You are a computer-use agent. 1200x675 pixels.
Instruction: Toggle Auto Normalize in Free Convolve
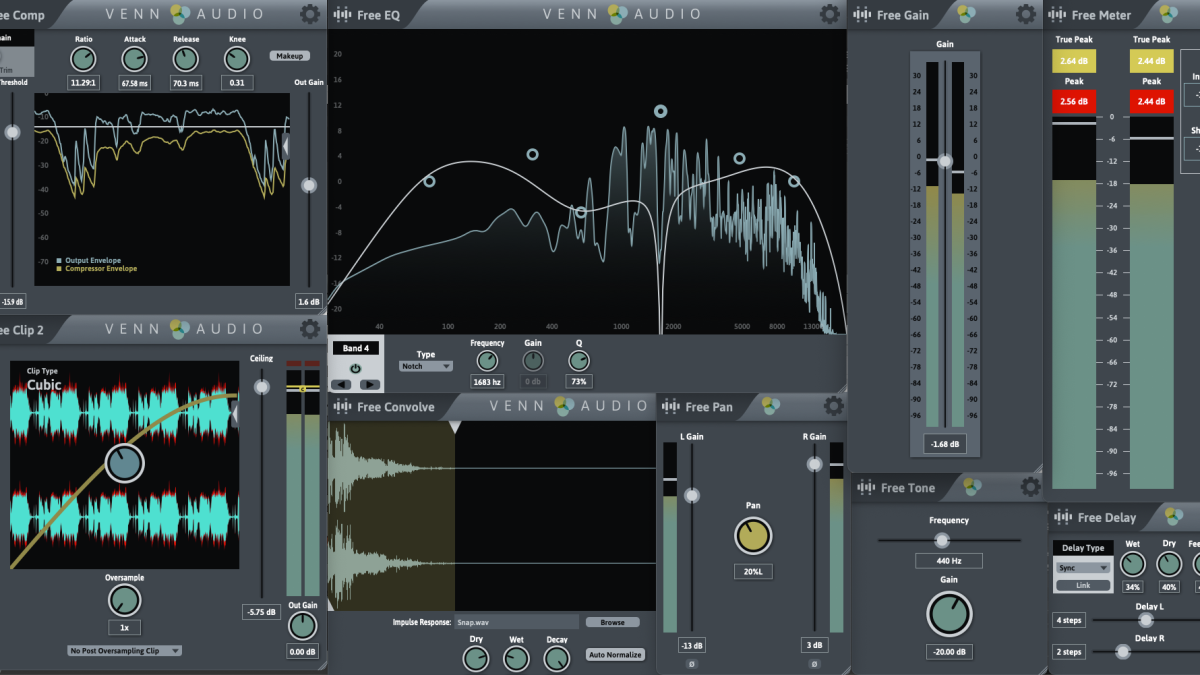click(x=615, y=655)
